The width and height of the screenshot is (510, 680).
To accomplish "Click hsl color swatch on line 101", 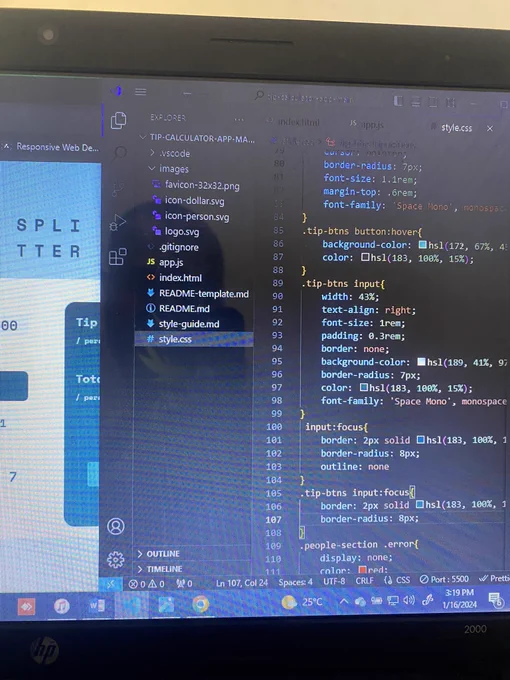I will pyautogui.click(x=420, y=440).
